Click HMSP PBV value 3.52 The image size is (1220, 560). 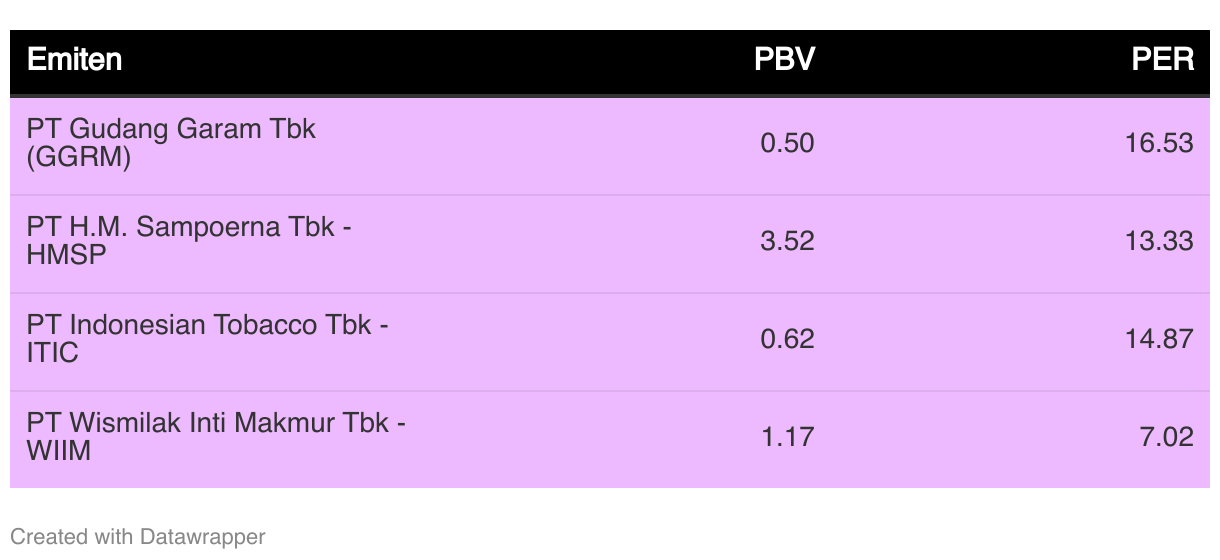click(x=787, y=241)
